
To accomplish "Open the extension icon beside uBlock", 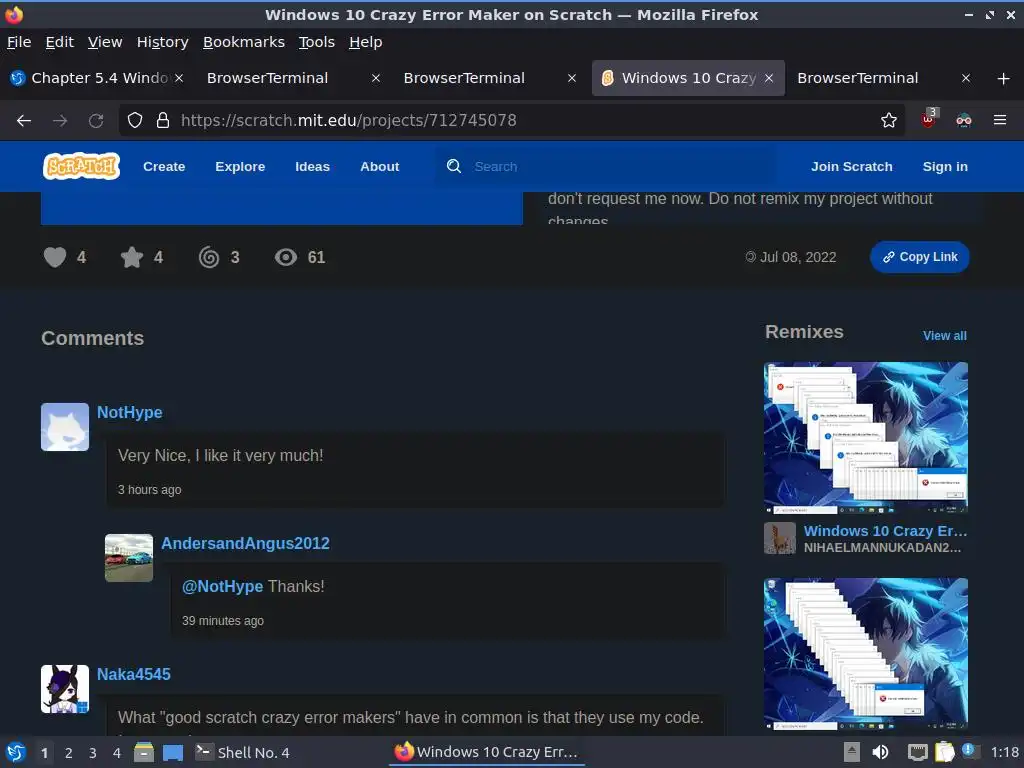I will coord(964,120).
